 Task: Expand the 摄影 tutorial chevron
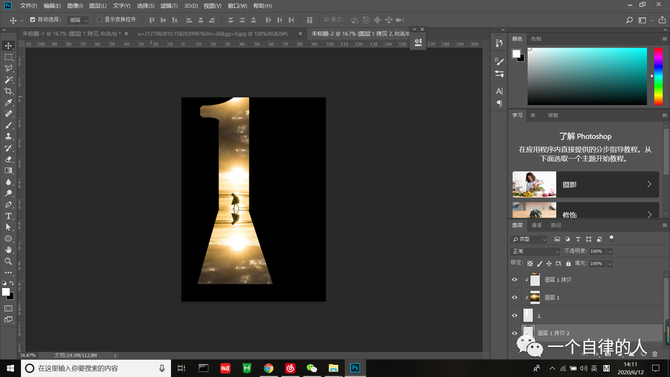(x=649, y=184)
